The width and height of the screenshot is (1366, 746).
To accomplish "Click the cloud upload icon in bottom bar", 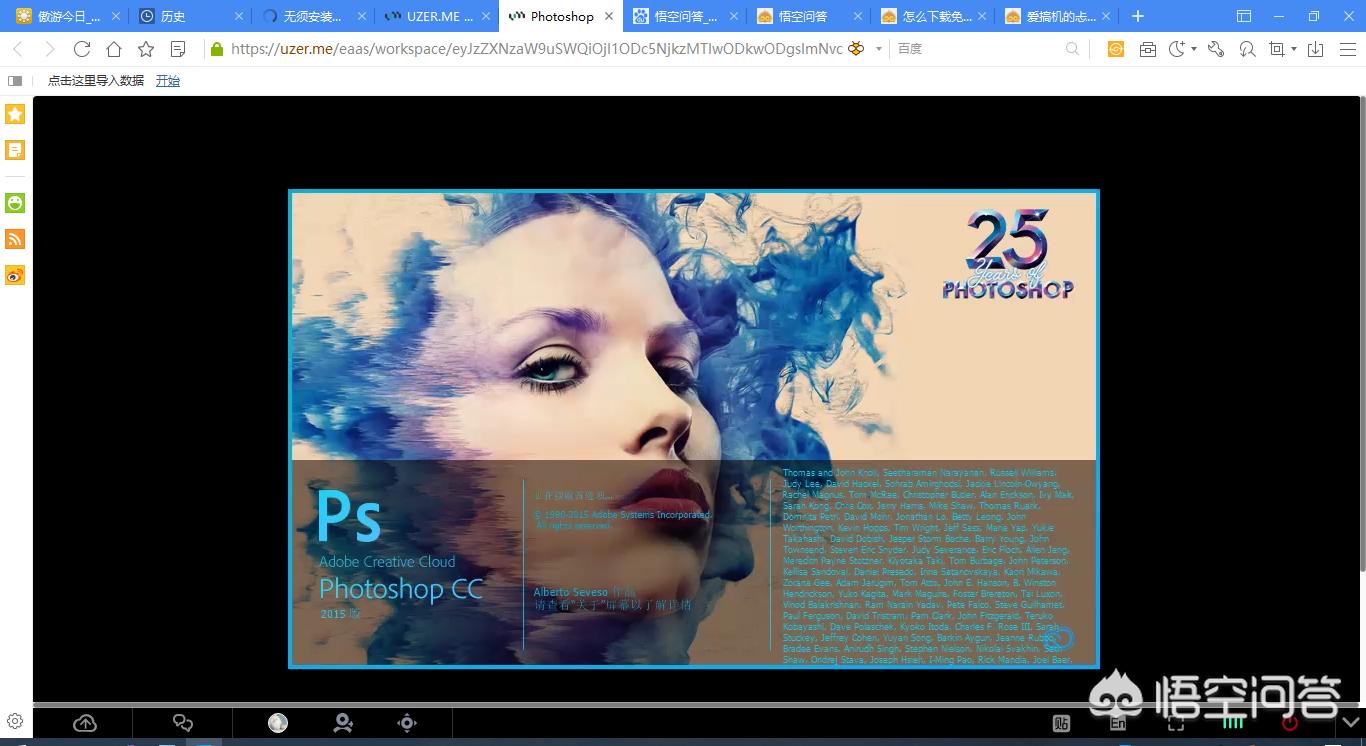I will coord(85,723).
